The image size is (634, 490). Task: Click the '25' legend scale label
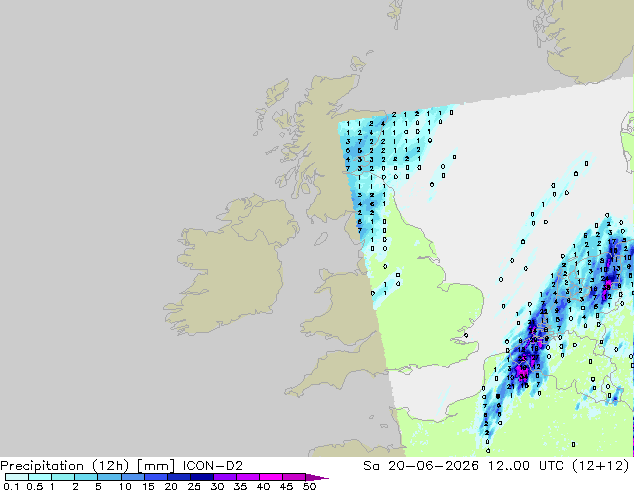point(194,486)
